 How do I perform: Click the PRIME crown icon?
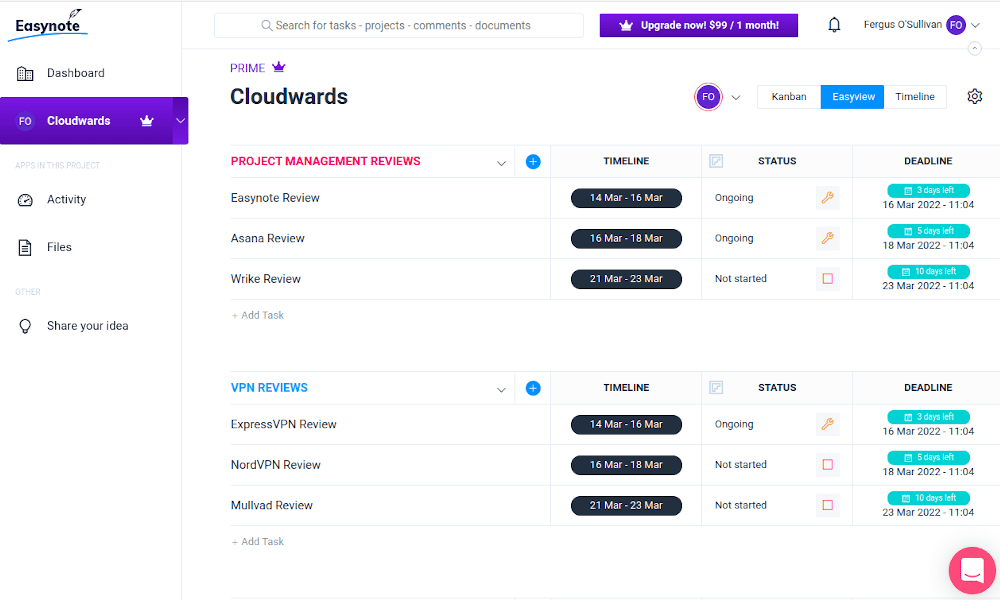tap(279, 67)
